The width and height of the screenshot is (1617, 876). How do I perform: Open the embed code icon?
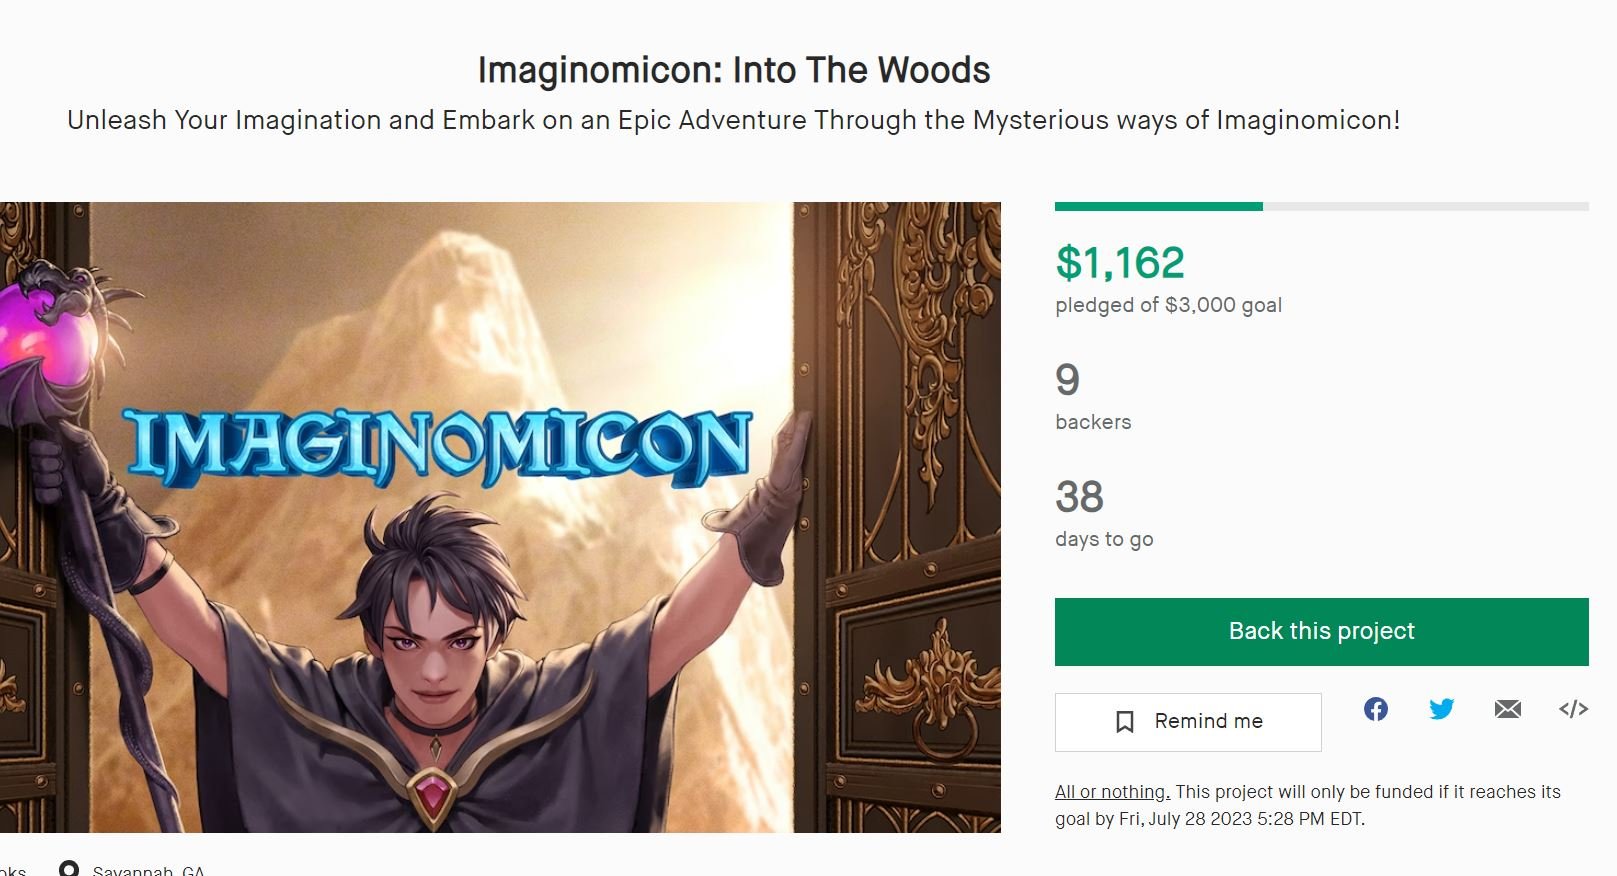coord(1573,709)
